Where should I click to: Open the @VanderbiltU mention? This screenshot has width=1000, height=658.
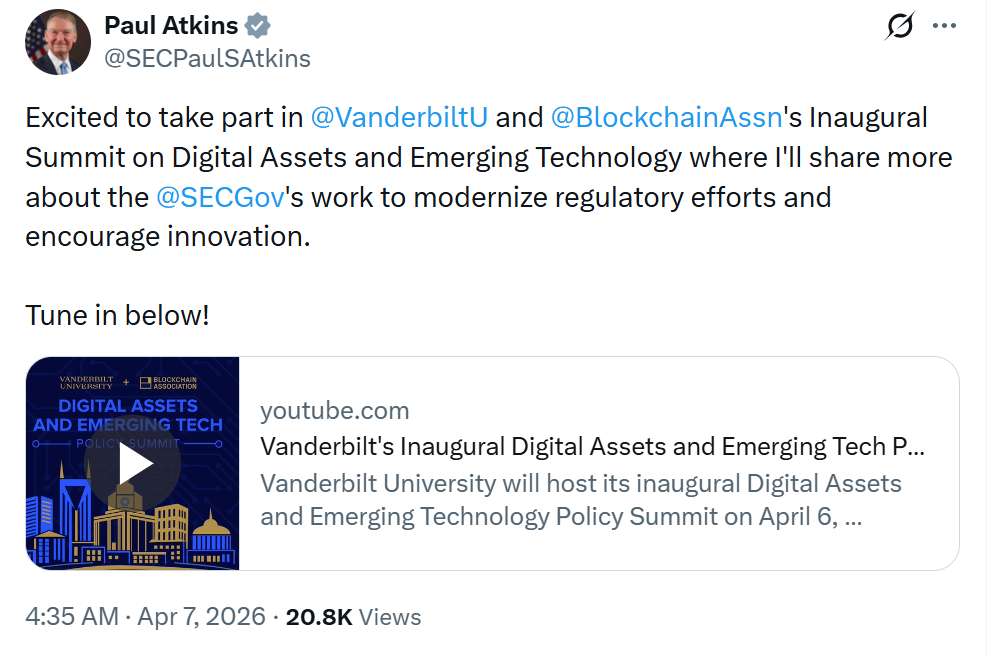pyautogui.click(x=399, y=117)
